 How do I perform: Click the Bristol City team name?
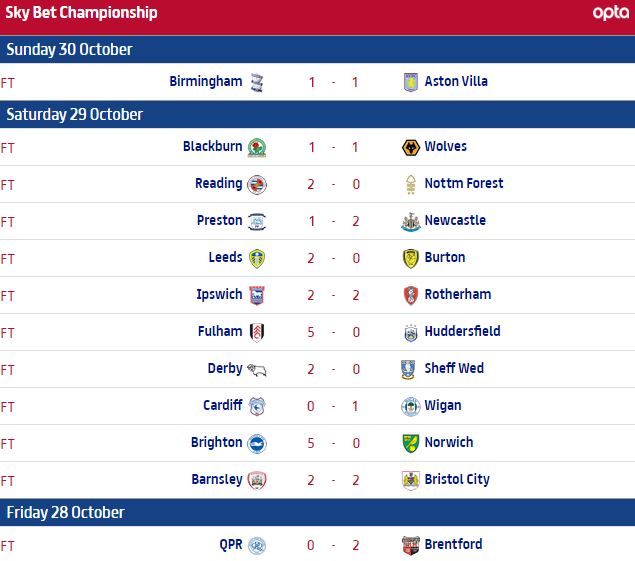[x=457, y=480]
